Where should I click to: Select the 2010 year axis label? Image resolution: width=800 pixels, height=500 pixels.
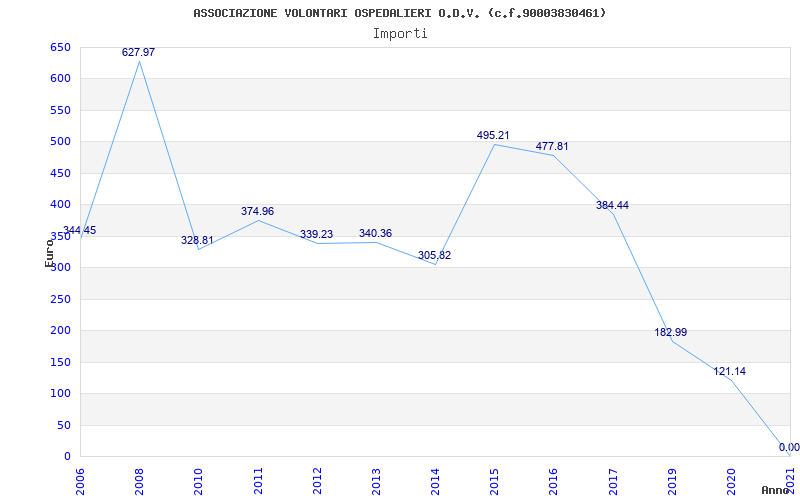198,481
